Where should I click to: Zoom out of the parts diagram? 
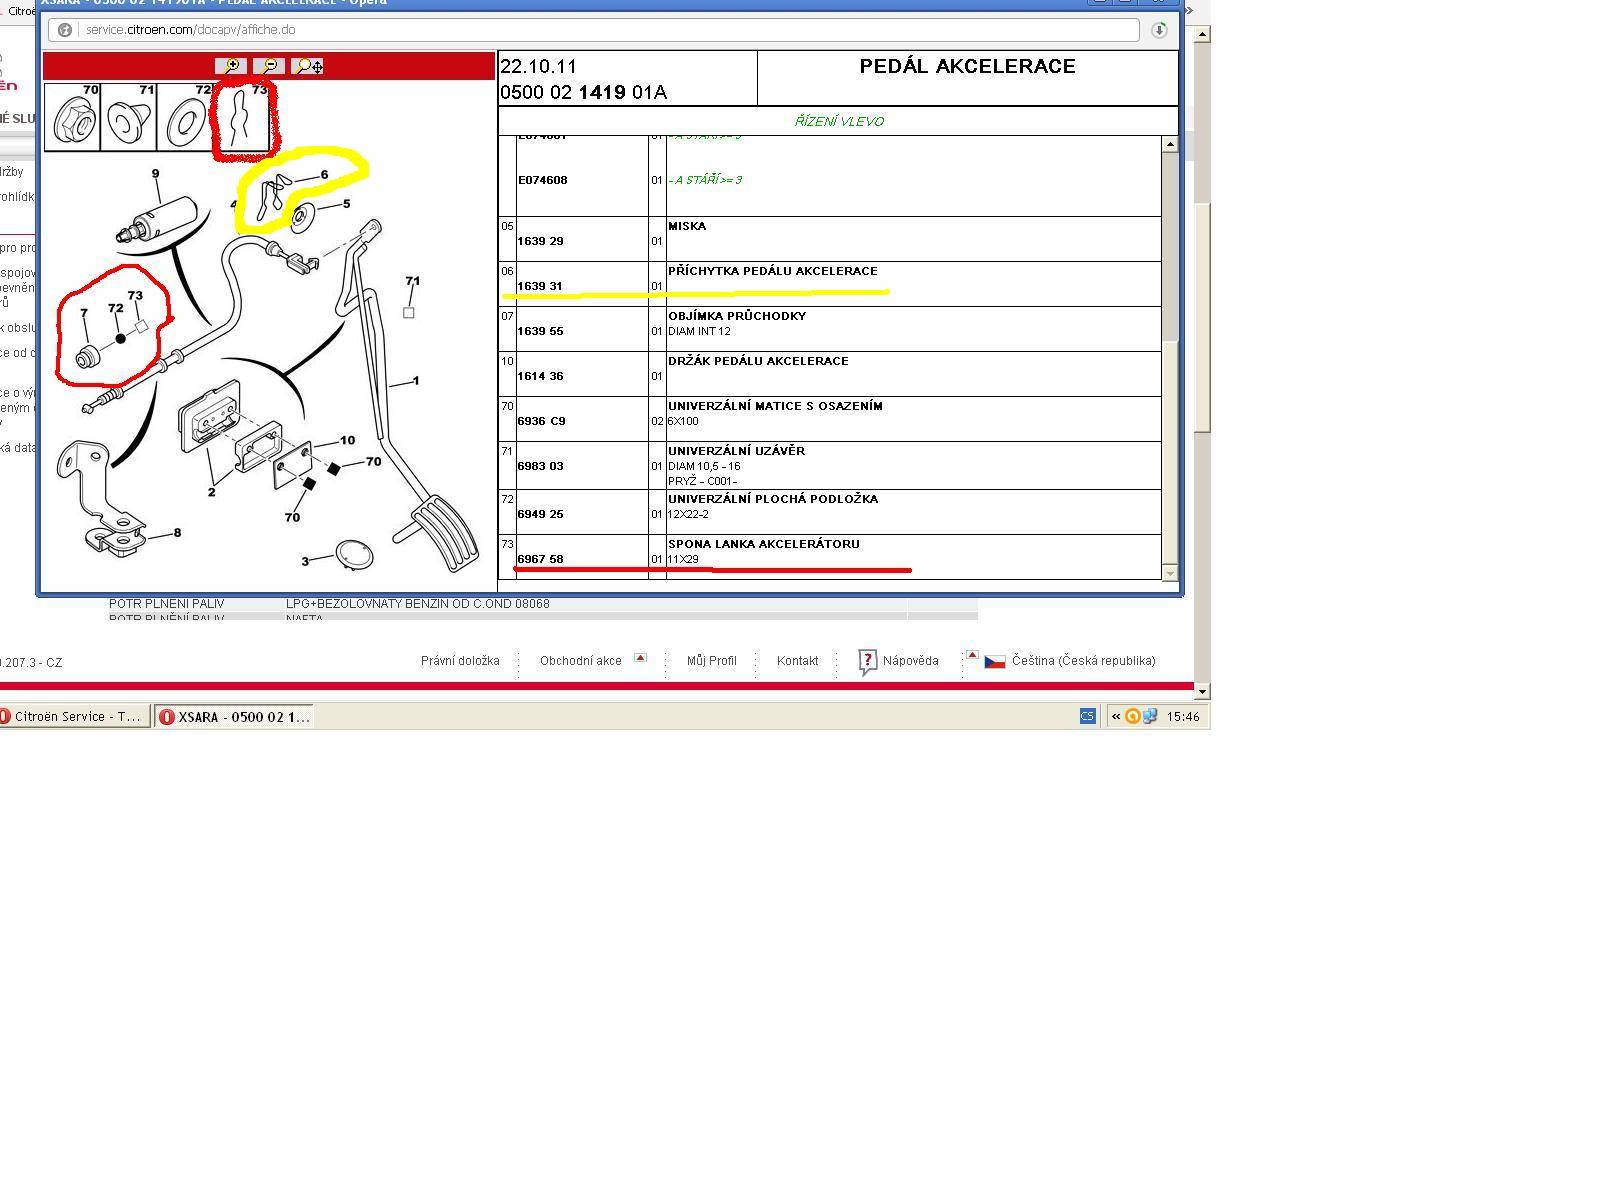point(269,66)
